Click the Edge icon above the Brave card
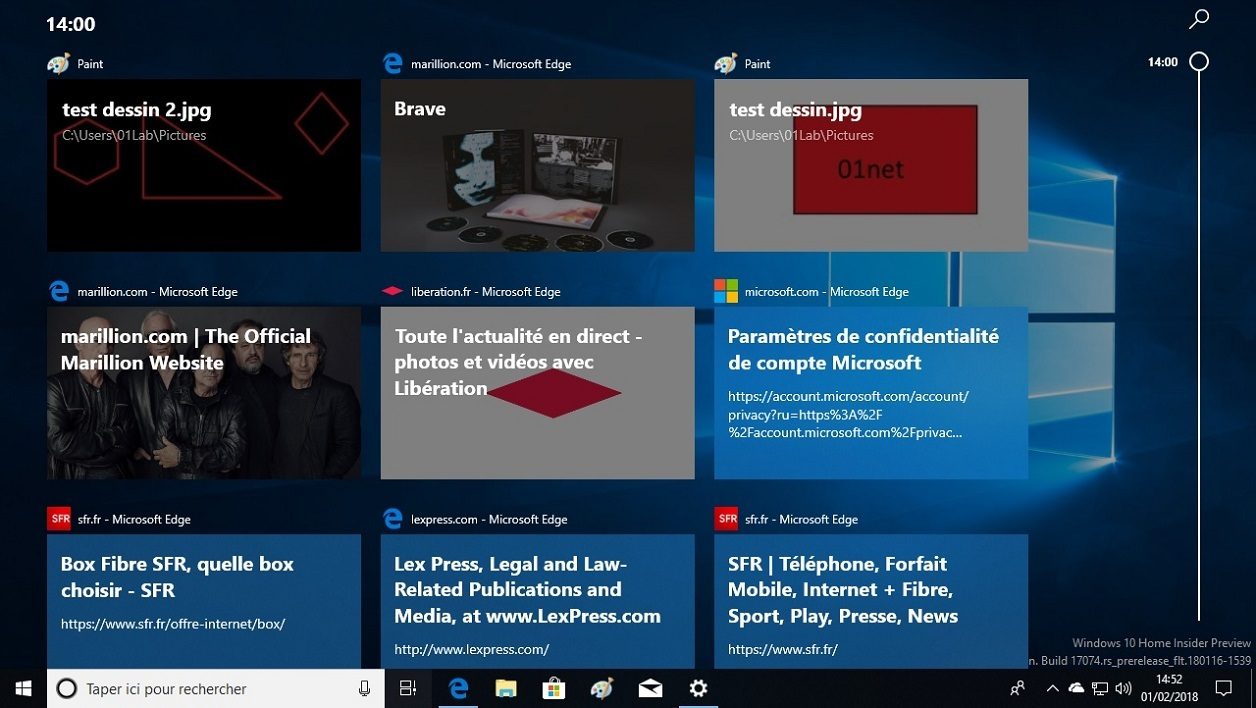This screenshot has height=708, width=1256. point(393,64)
